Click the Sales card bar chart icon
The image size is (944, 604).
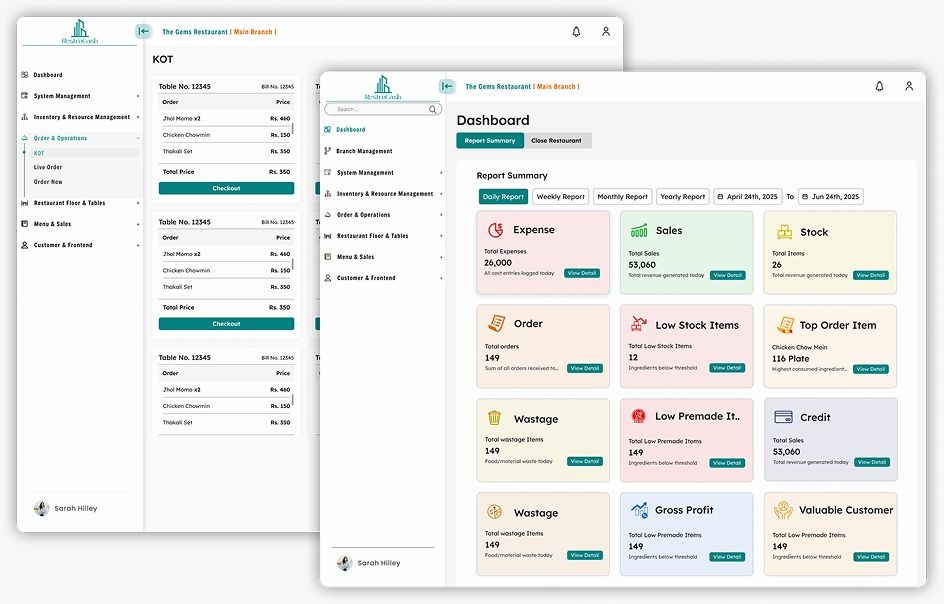638,231
